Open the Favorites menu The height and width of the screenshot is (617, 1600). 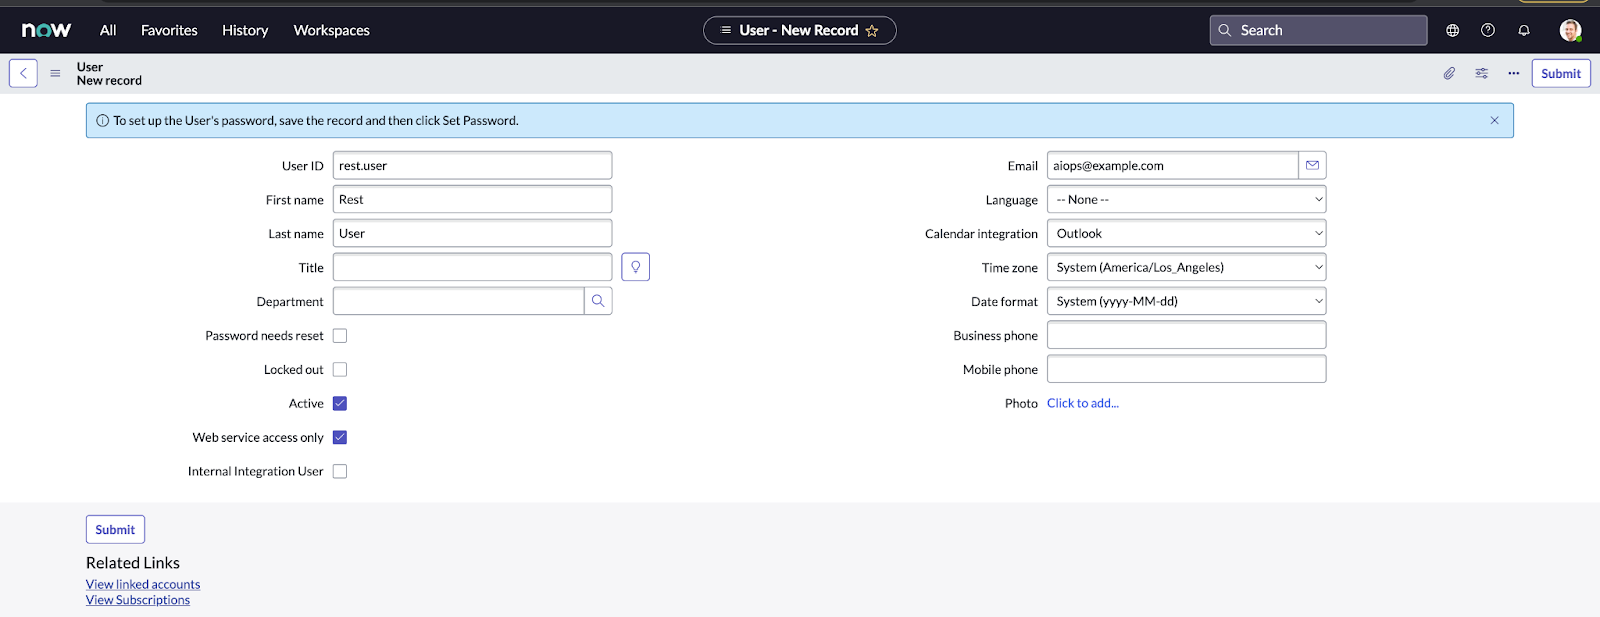tap(169, 30)
